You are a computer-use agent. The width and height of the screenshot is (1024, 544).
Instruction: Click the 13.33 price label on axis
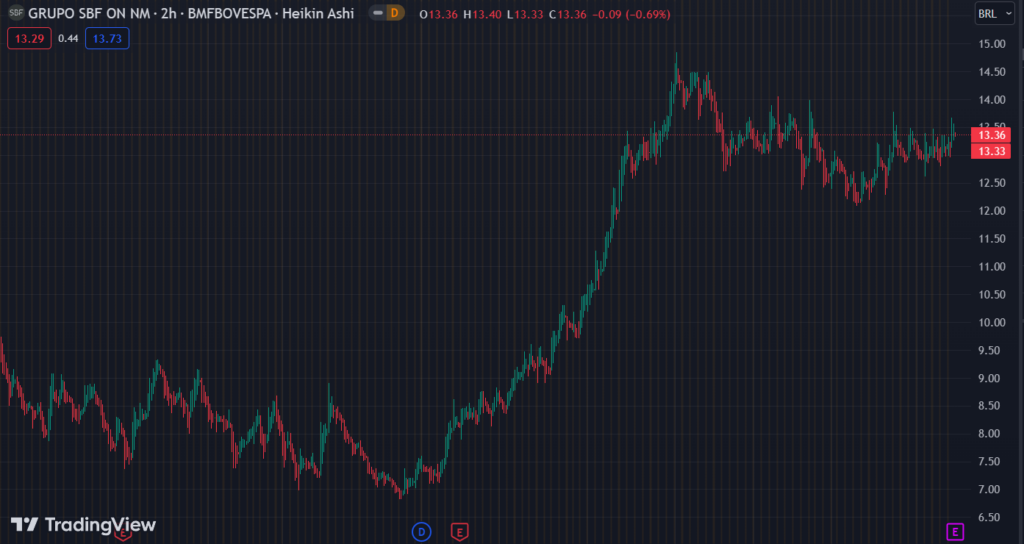point(991,152)
